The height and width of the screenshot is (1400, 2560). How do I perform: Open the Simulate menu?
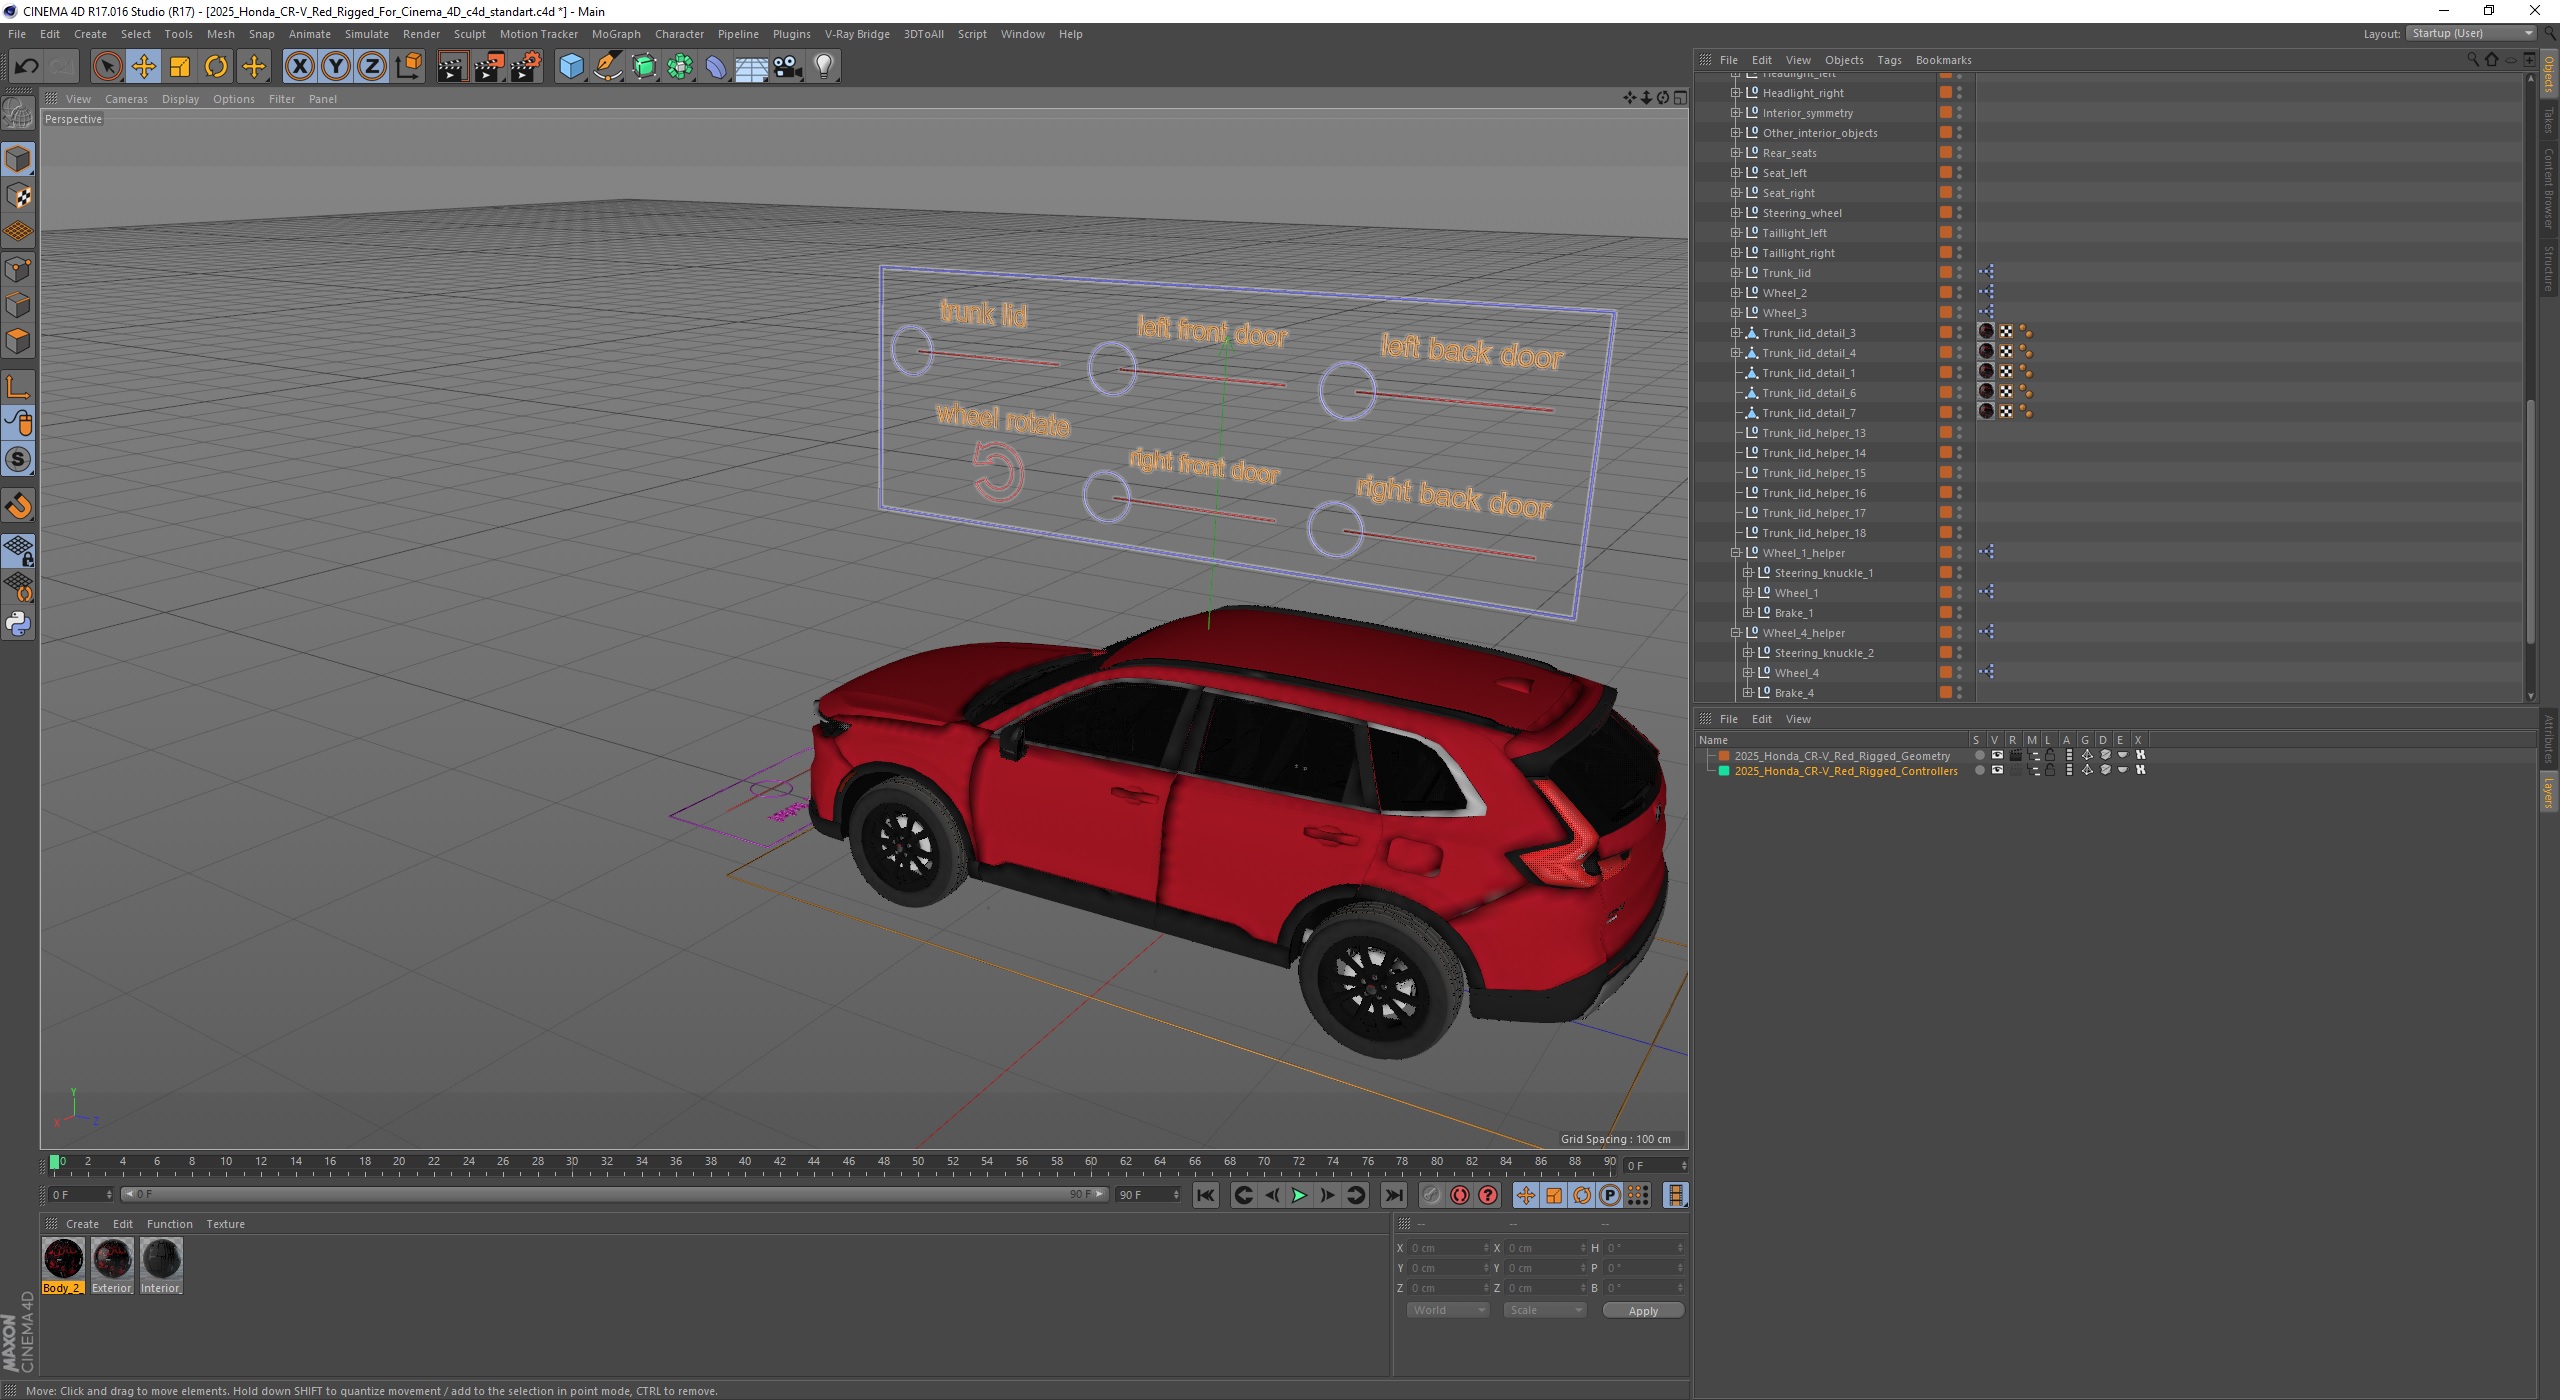[366, 34]
